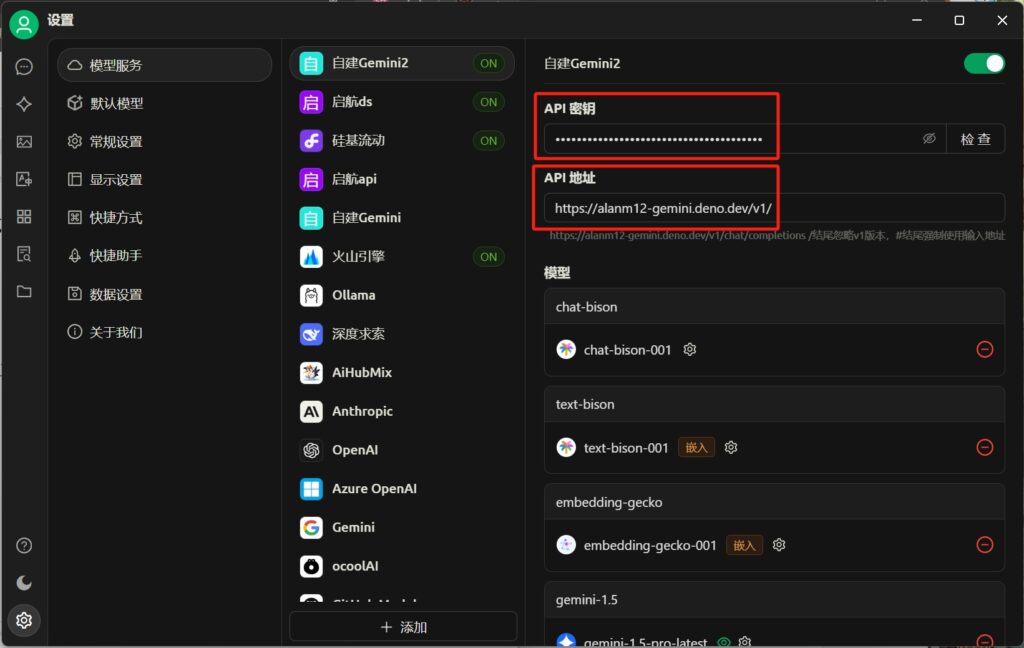Image resolution: width=1024 pixels, height=648 pixels.
Task: Open the 快捷助手 settings section
Action: (165, 255)
